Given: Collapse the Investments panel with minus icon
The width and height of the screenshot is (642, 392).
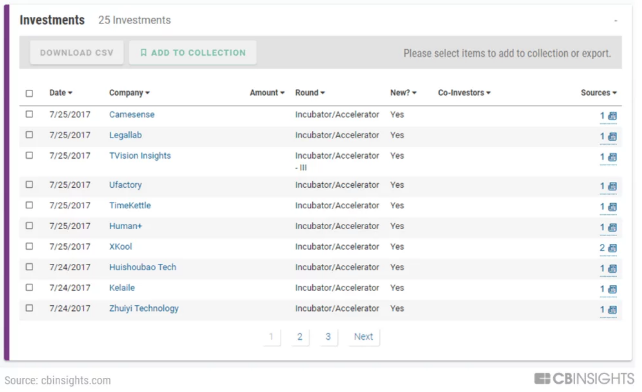Looking at the screenshot, I should 615,20.
